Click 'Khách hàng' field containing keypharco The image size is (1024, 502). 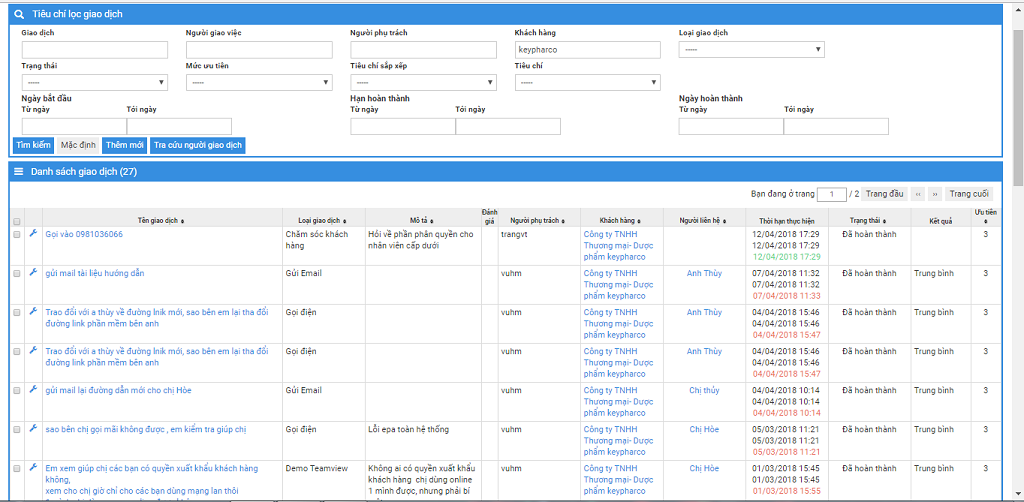(x=588, y=50)
